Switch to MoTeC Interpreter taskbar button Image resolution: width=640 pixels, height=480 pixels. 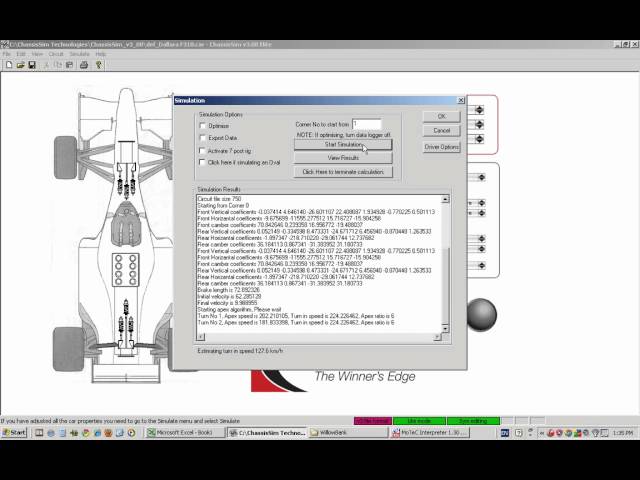430,433
